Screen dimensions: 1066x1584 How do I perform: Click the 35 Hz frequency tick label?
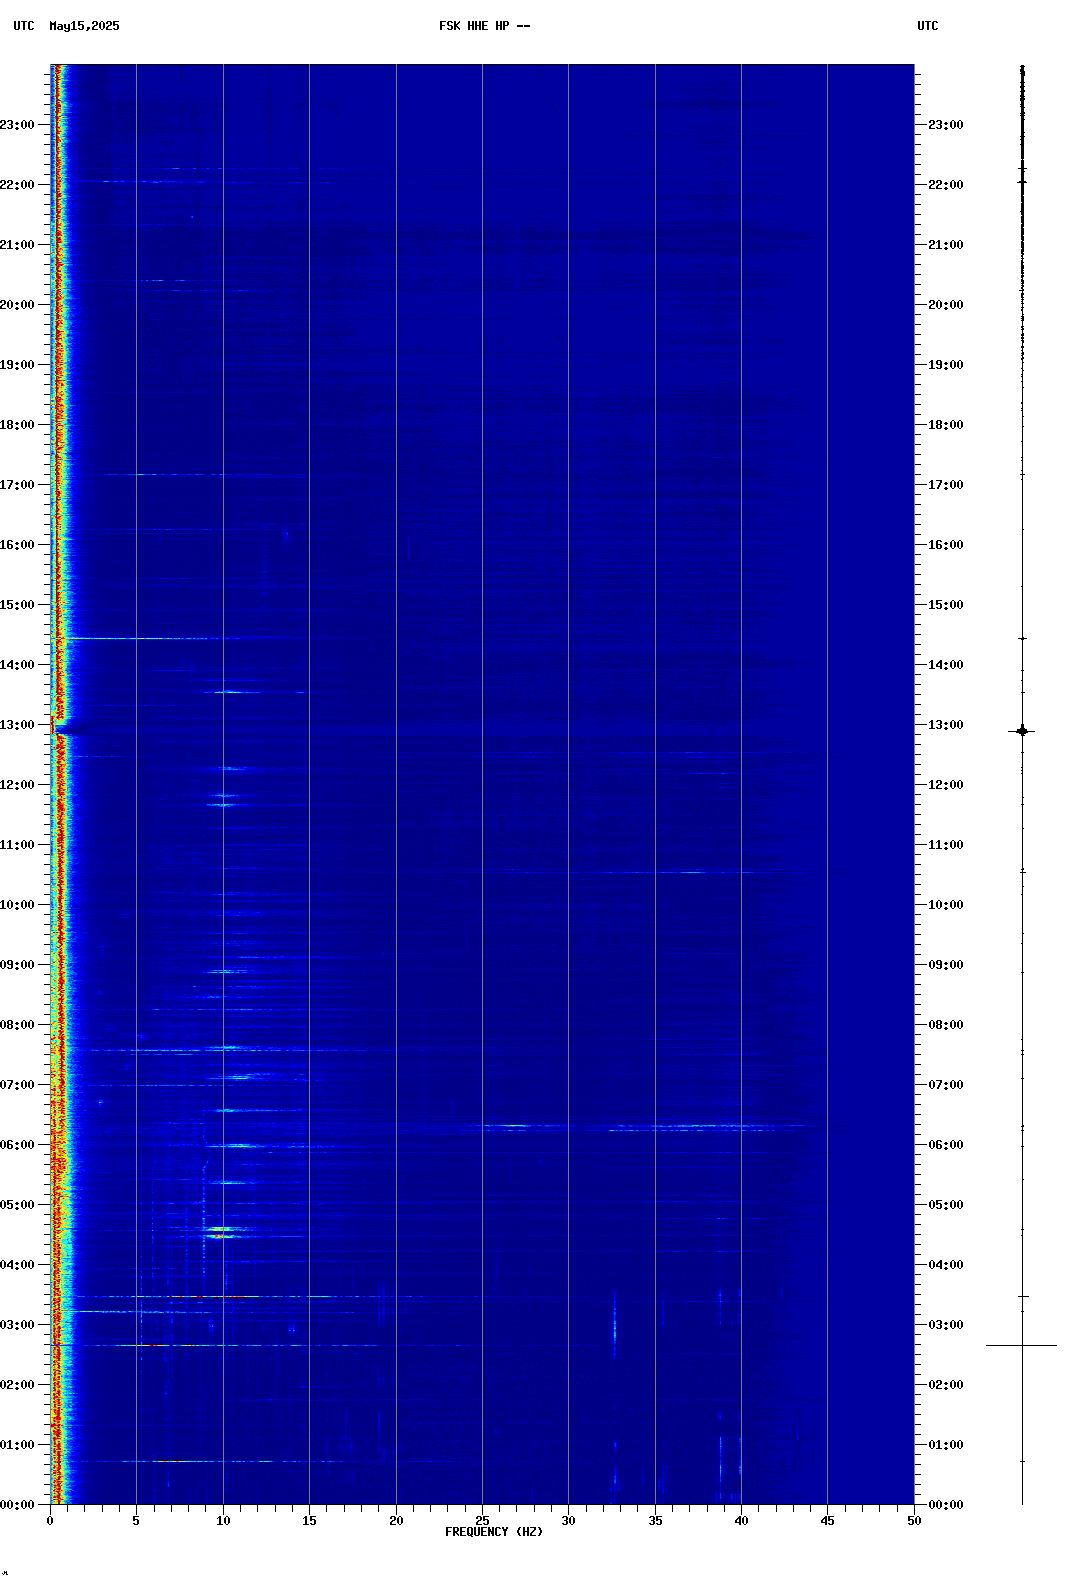point(655,1521)
